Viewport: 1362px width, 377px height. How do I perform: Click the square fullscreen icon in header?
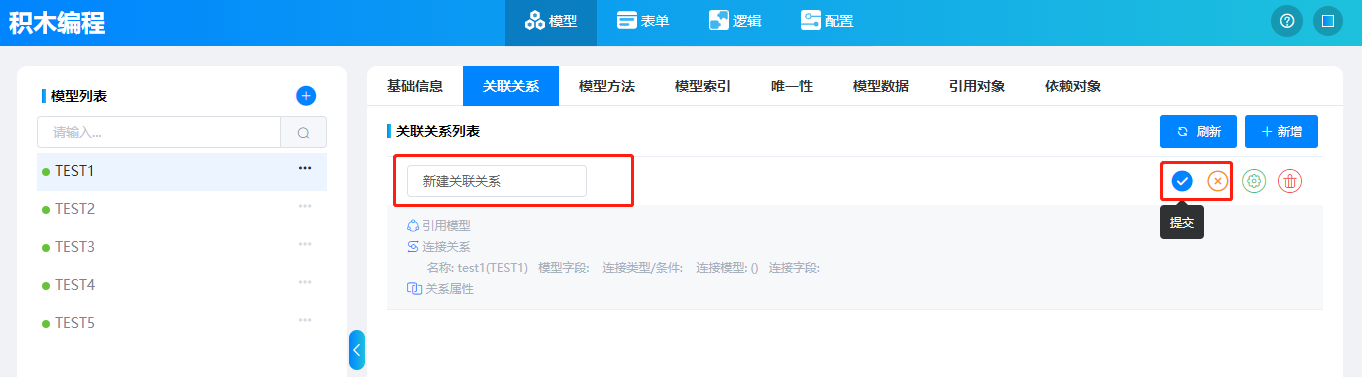[x=1327, y=21]
